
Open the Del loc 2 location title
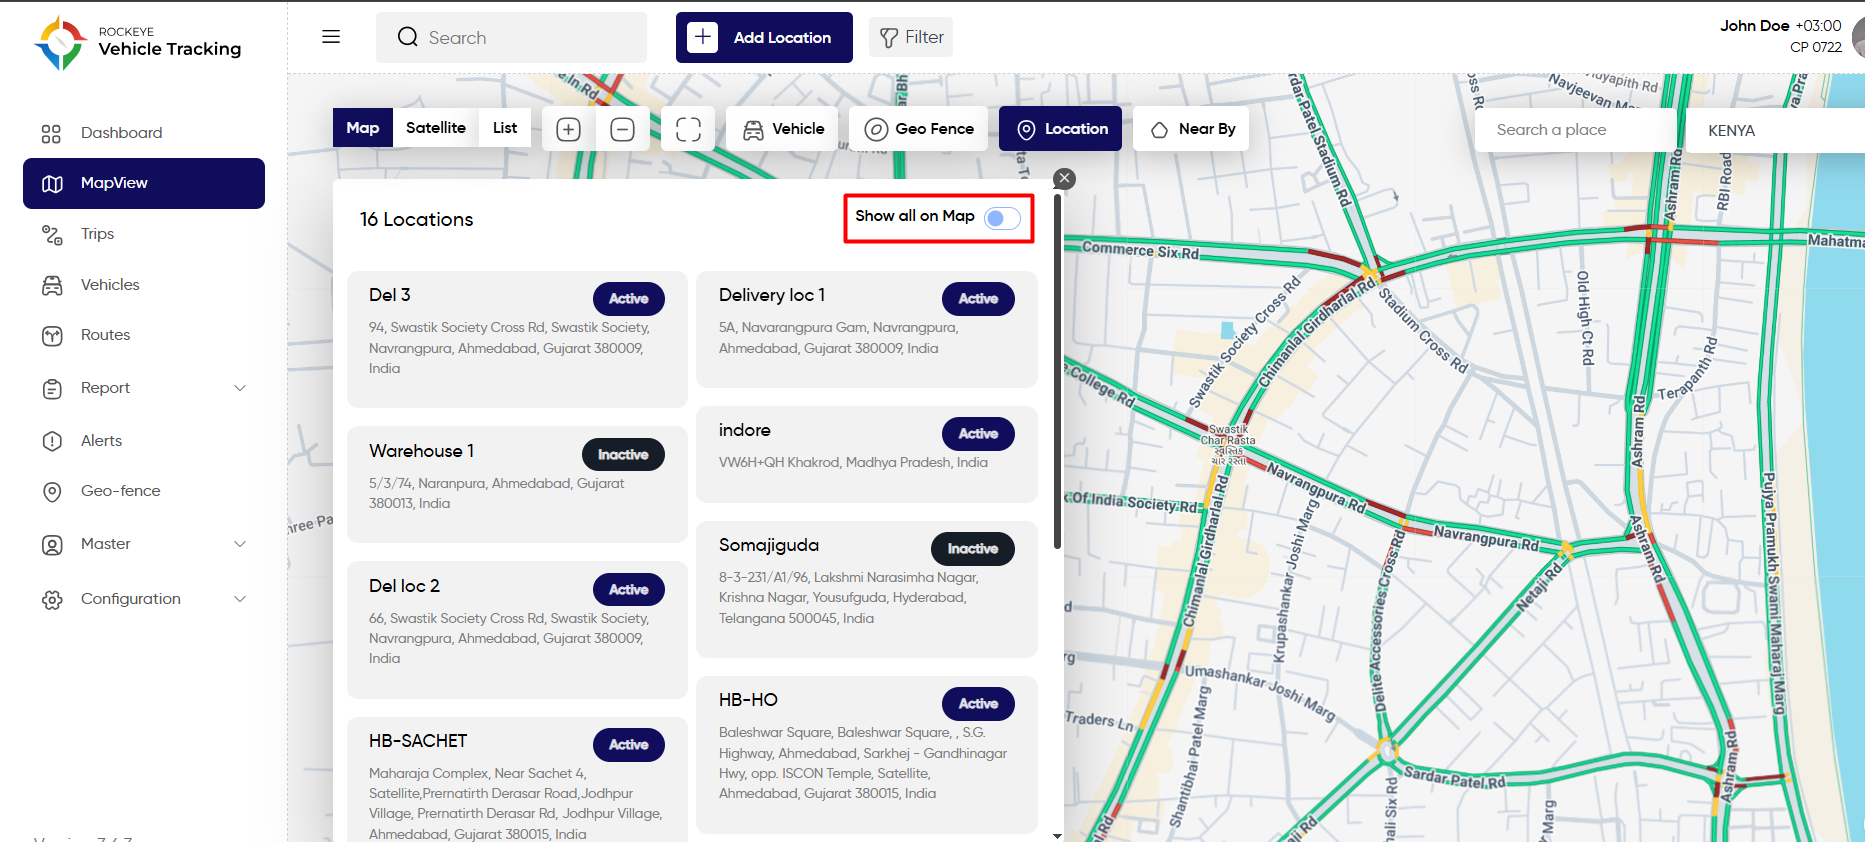[404, 586]
